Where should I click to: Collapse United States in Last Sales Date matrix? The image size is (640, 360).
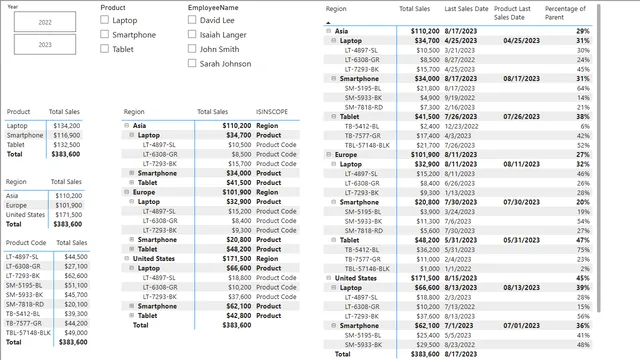point(329,278)
